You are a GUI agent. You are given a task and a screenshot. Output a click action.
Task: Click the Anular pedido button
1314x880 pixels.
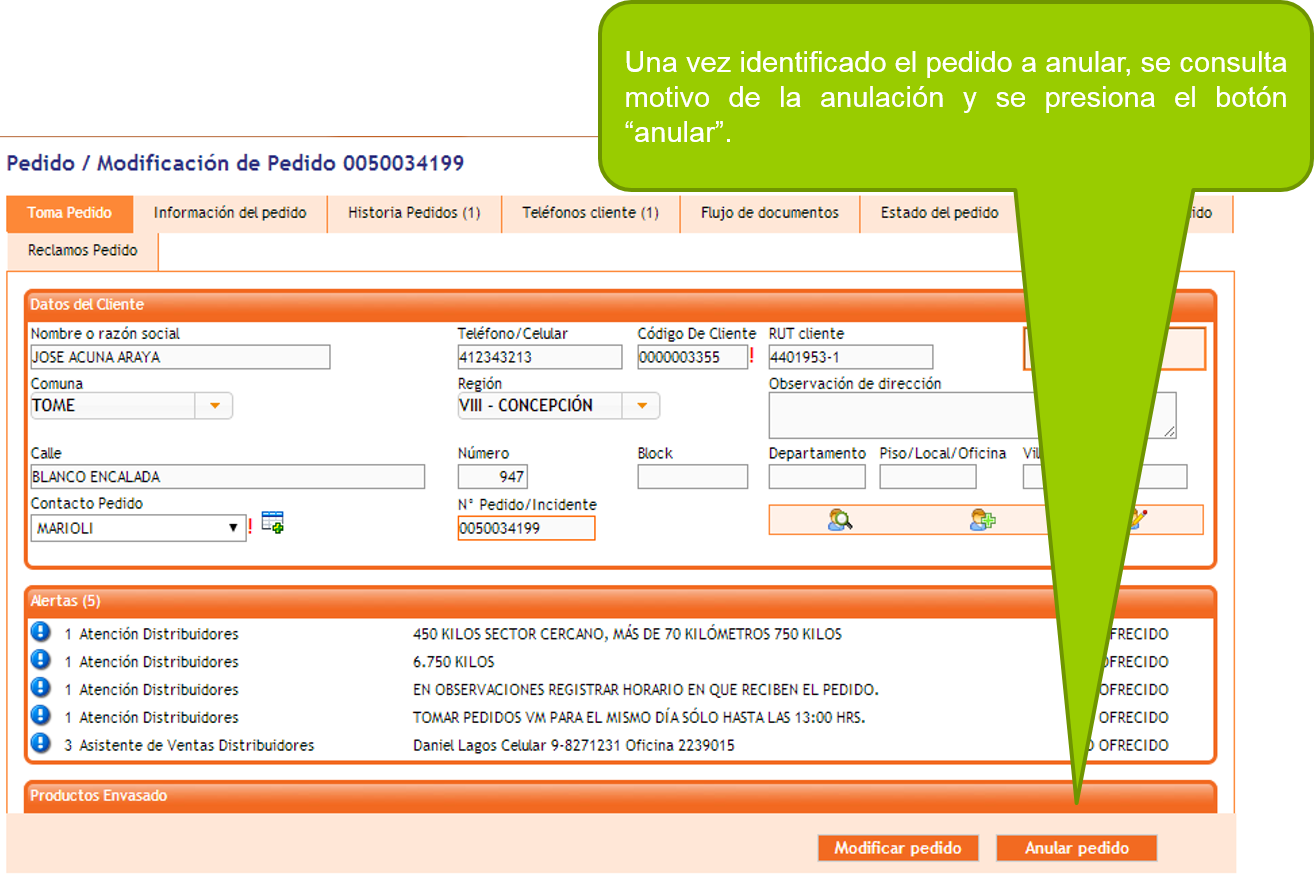[1077, 848]
